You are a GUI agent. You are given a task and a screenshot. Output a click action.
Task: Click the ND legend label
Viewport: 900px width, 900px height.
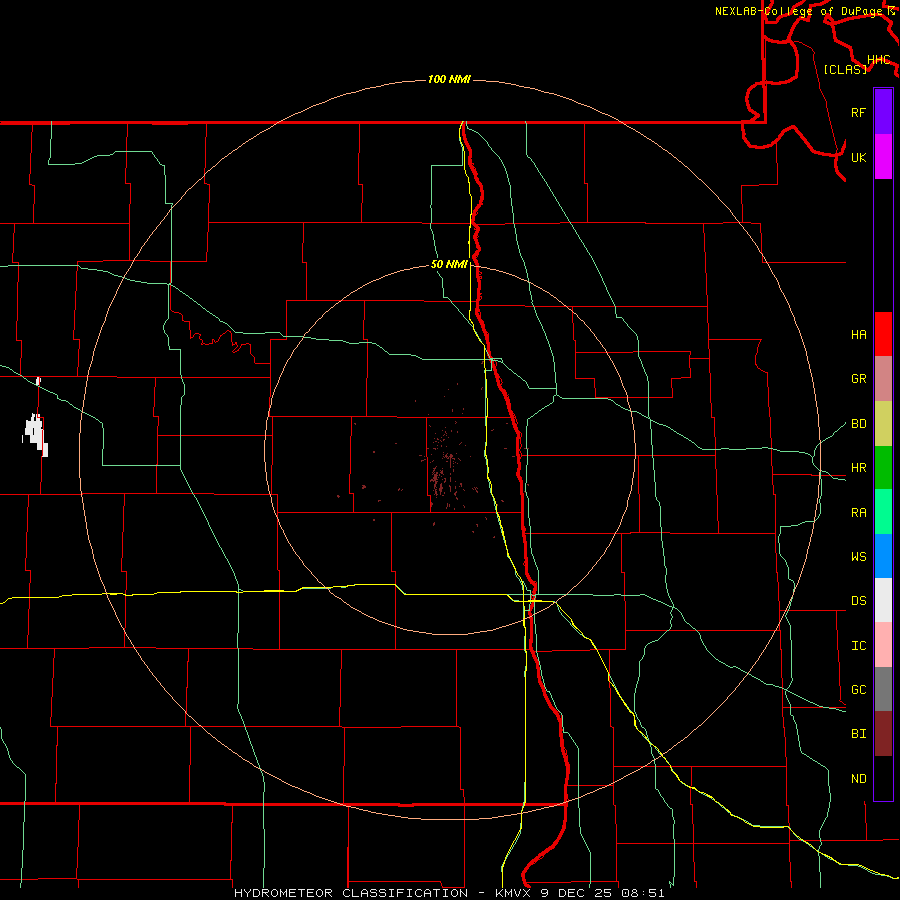tap(858, 779)
